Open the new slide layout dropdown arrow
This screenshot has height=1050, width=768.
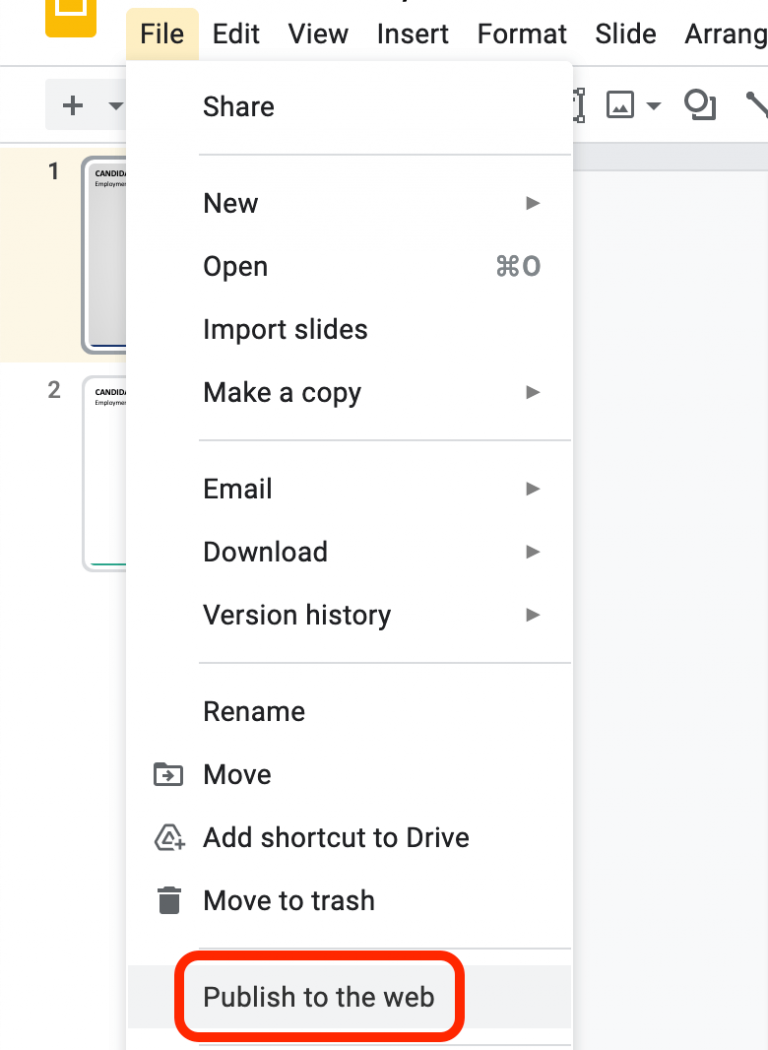(x=116, y=105)
